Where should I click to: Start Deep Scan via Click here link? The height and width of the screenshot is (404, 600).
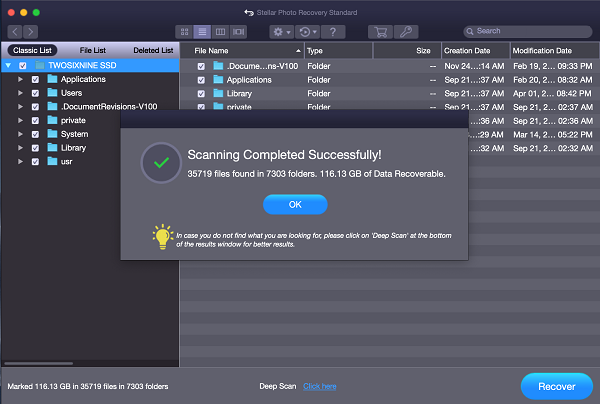pyautogui.click(x=320, y=386)
